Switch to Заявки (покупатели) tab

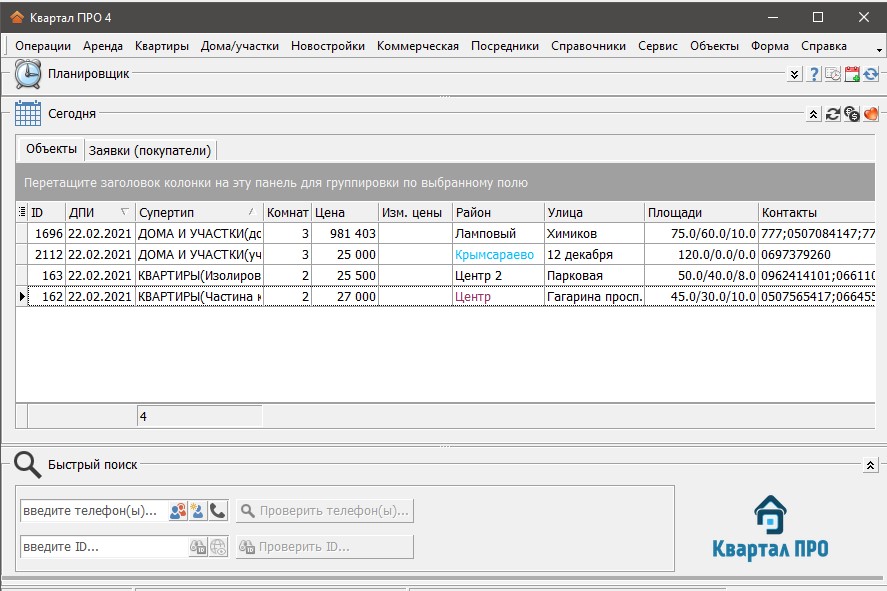coord(150,150)
